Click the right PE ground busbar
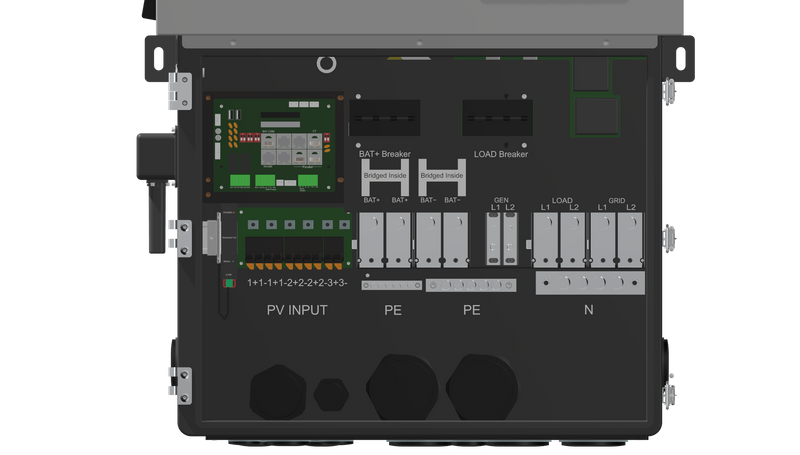Screen dimensions: 800x455 471,285
